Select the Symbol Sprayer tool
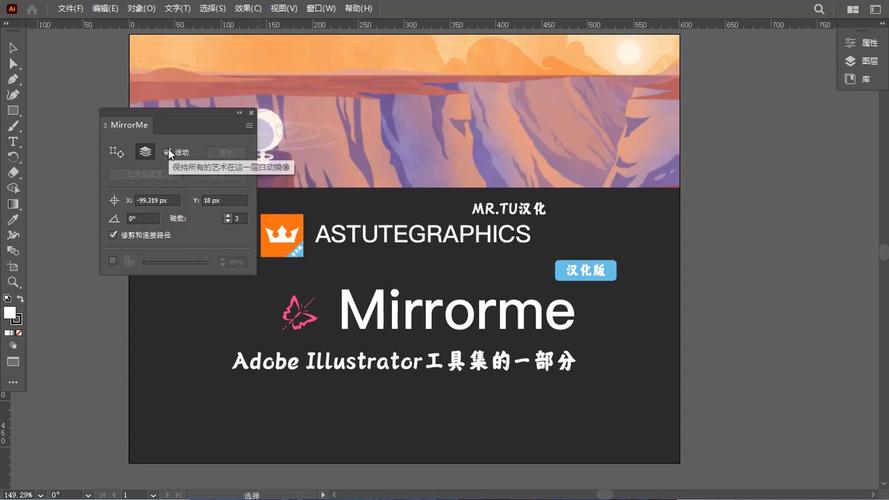889x500 pixels. point(13,235)
